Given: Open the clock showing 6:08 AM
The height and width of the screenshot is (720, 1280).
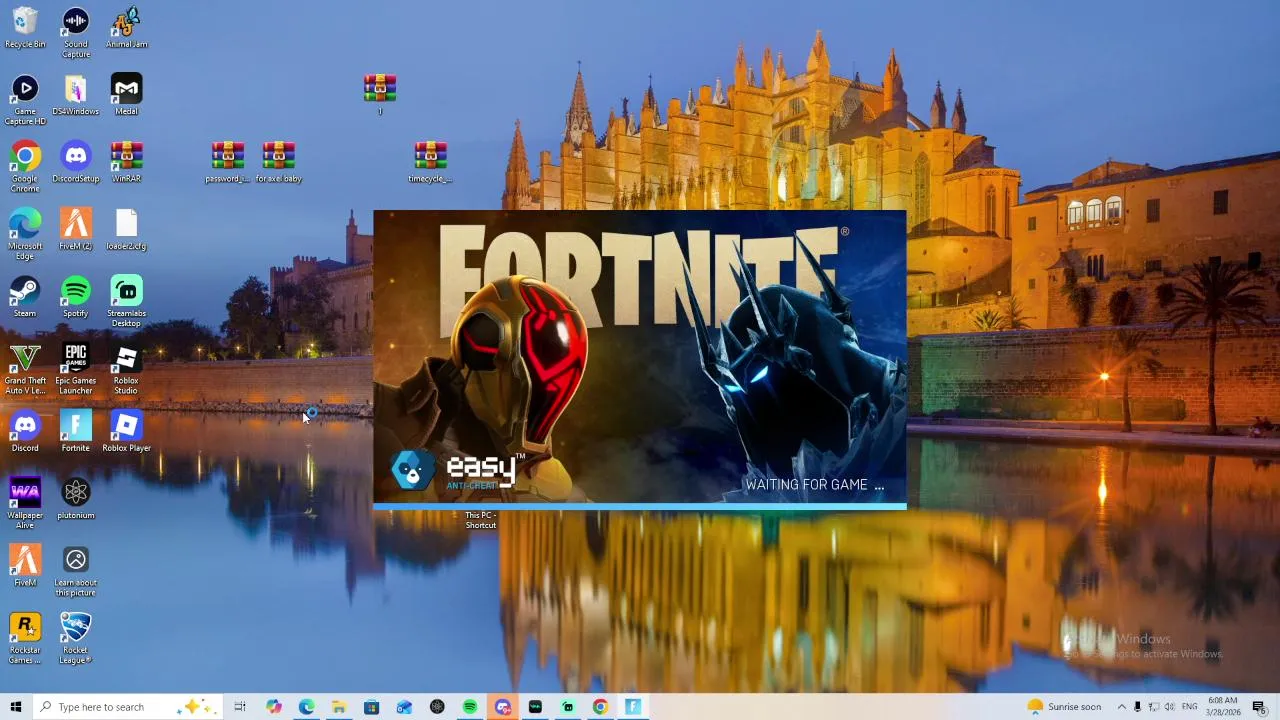Looking at the screenshot, I should pyautogui.click(x=1224, y=707).
